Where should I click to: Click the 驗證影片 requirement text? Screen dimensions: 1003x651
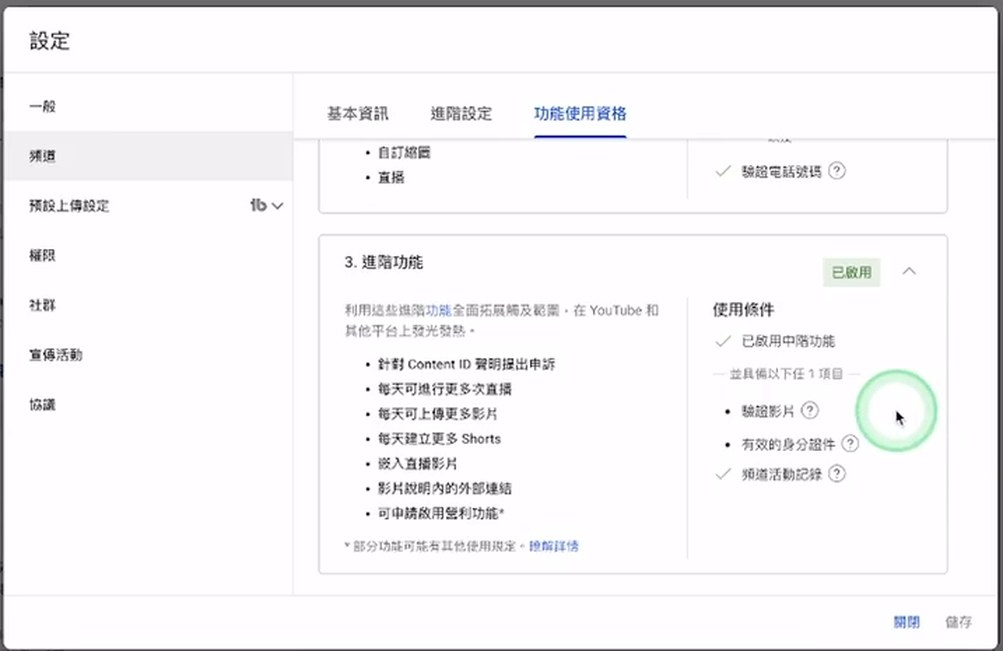tap(768, 411)
